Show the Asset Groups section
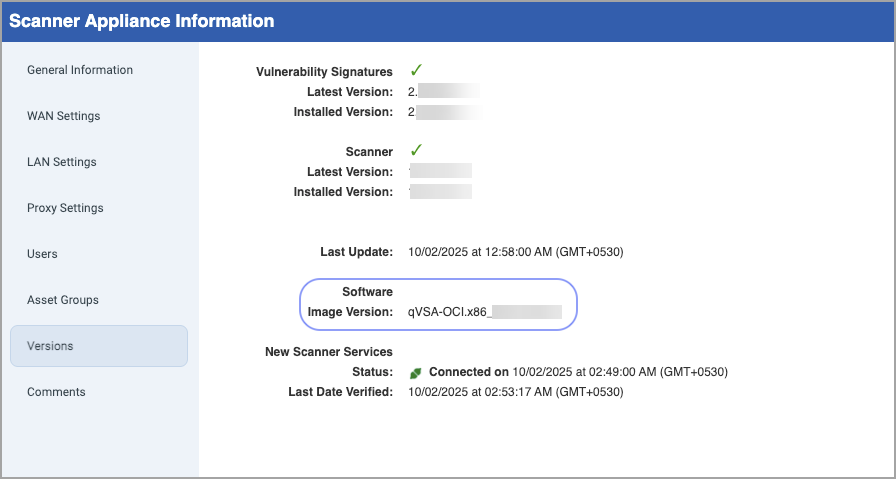This screenshot has height=479, width=896. [63, 300]
